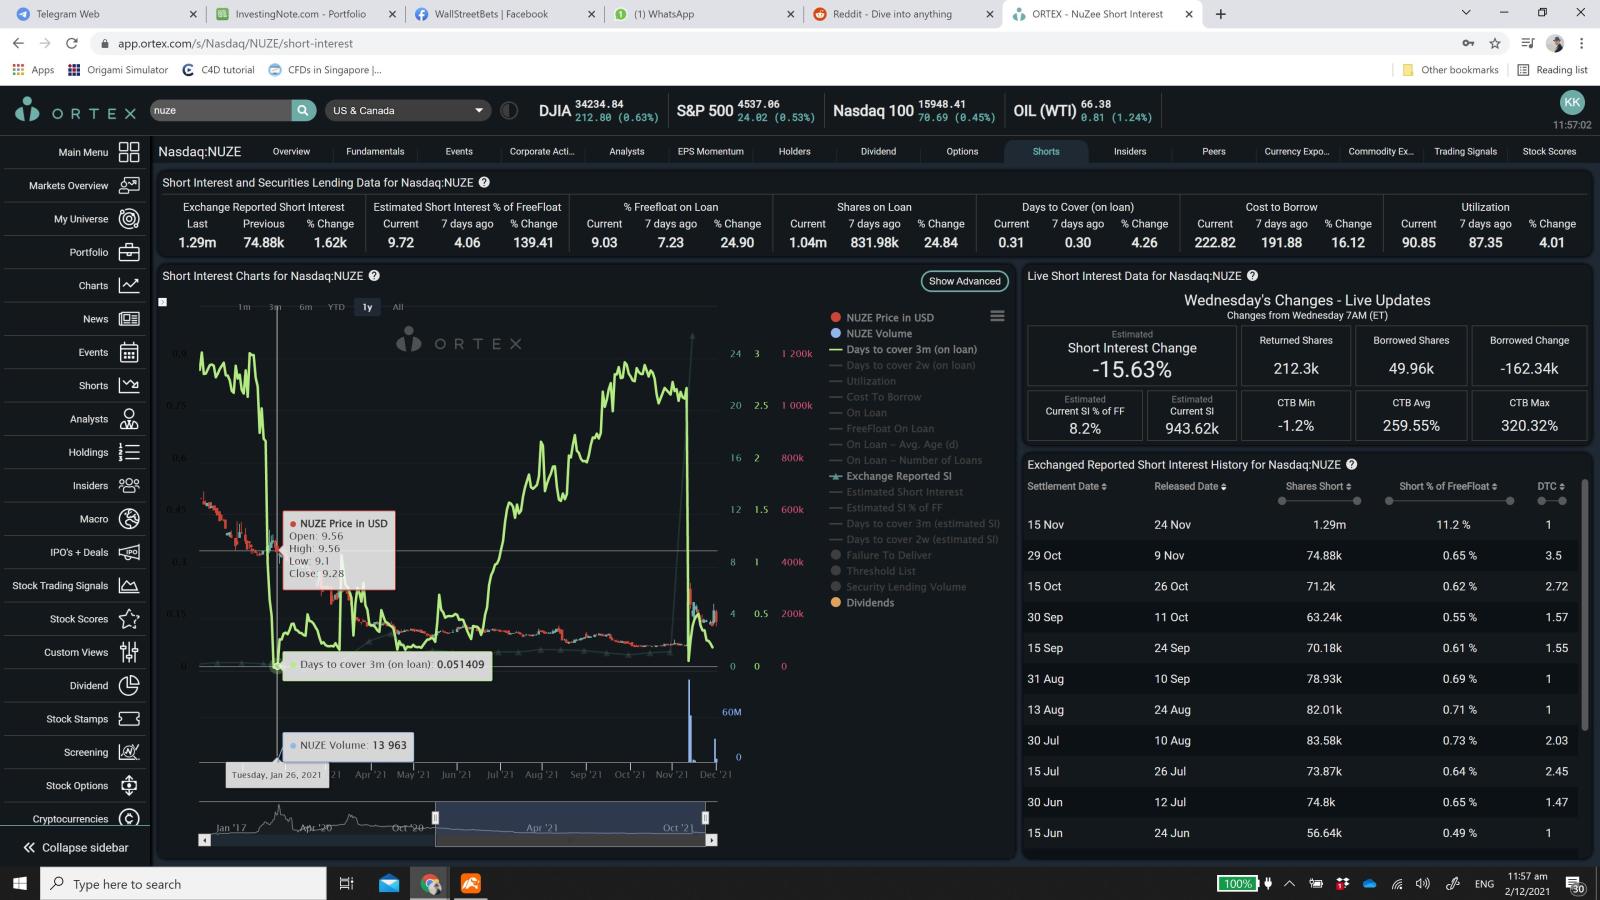Screen dimensions: 1600x900
Task: Open the Trading Signals tab
Action: coord(1465,152)
